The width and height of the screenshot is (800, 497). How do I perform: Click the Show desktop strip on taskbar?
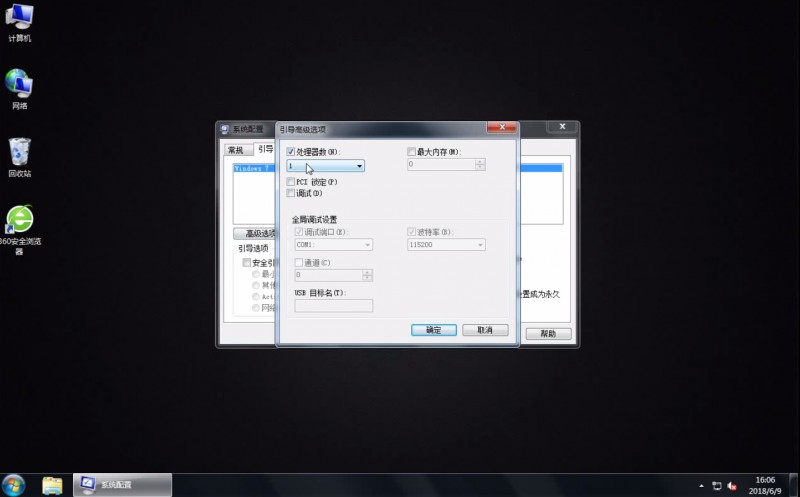[x=794, y=485]
